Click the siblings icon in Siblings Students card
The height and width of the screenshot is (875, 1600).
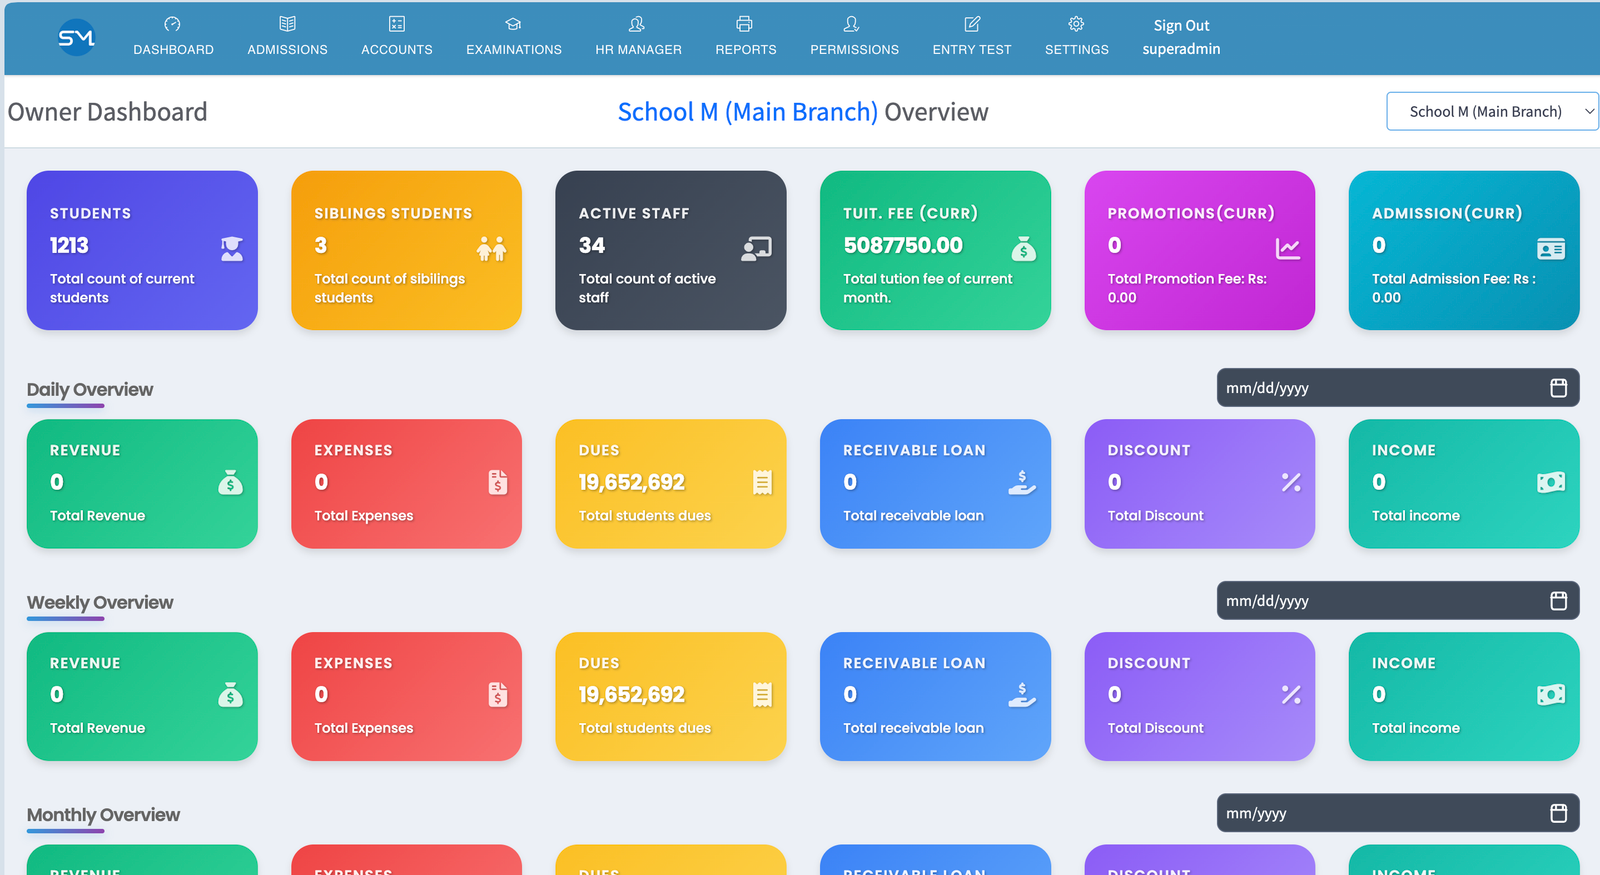pos(492,249)
